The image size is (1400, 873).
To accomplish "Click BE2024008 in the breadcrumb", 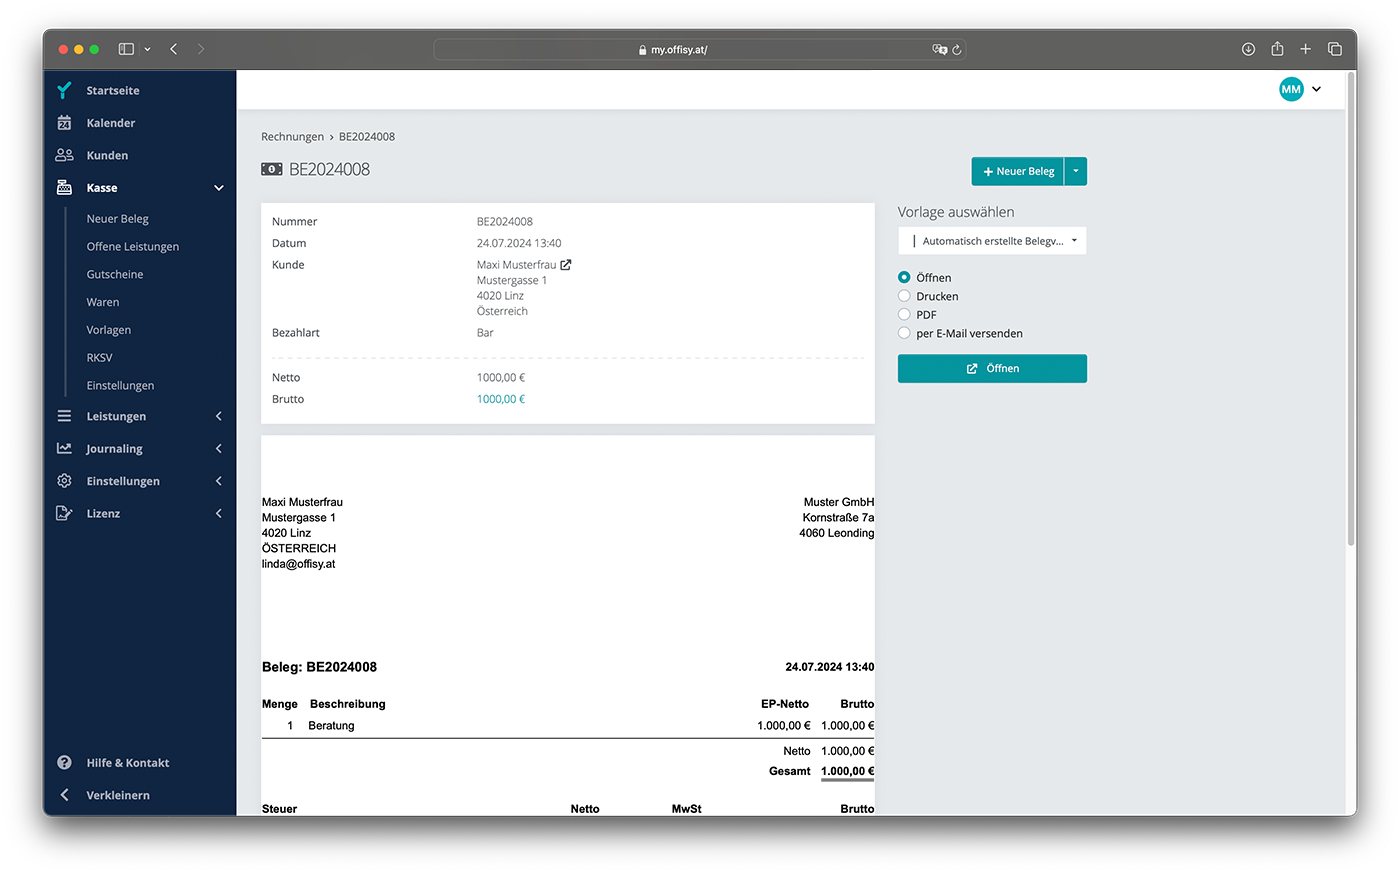I will tap(367, 137).
